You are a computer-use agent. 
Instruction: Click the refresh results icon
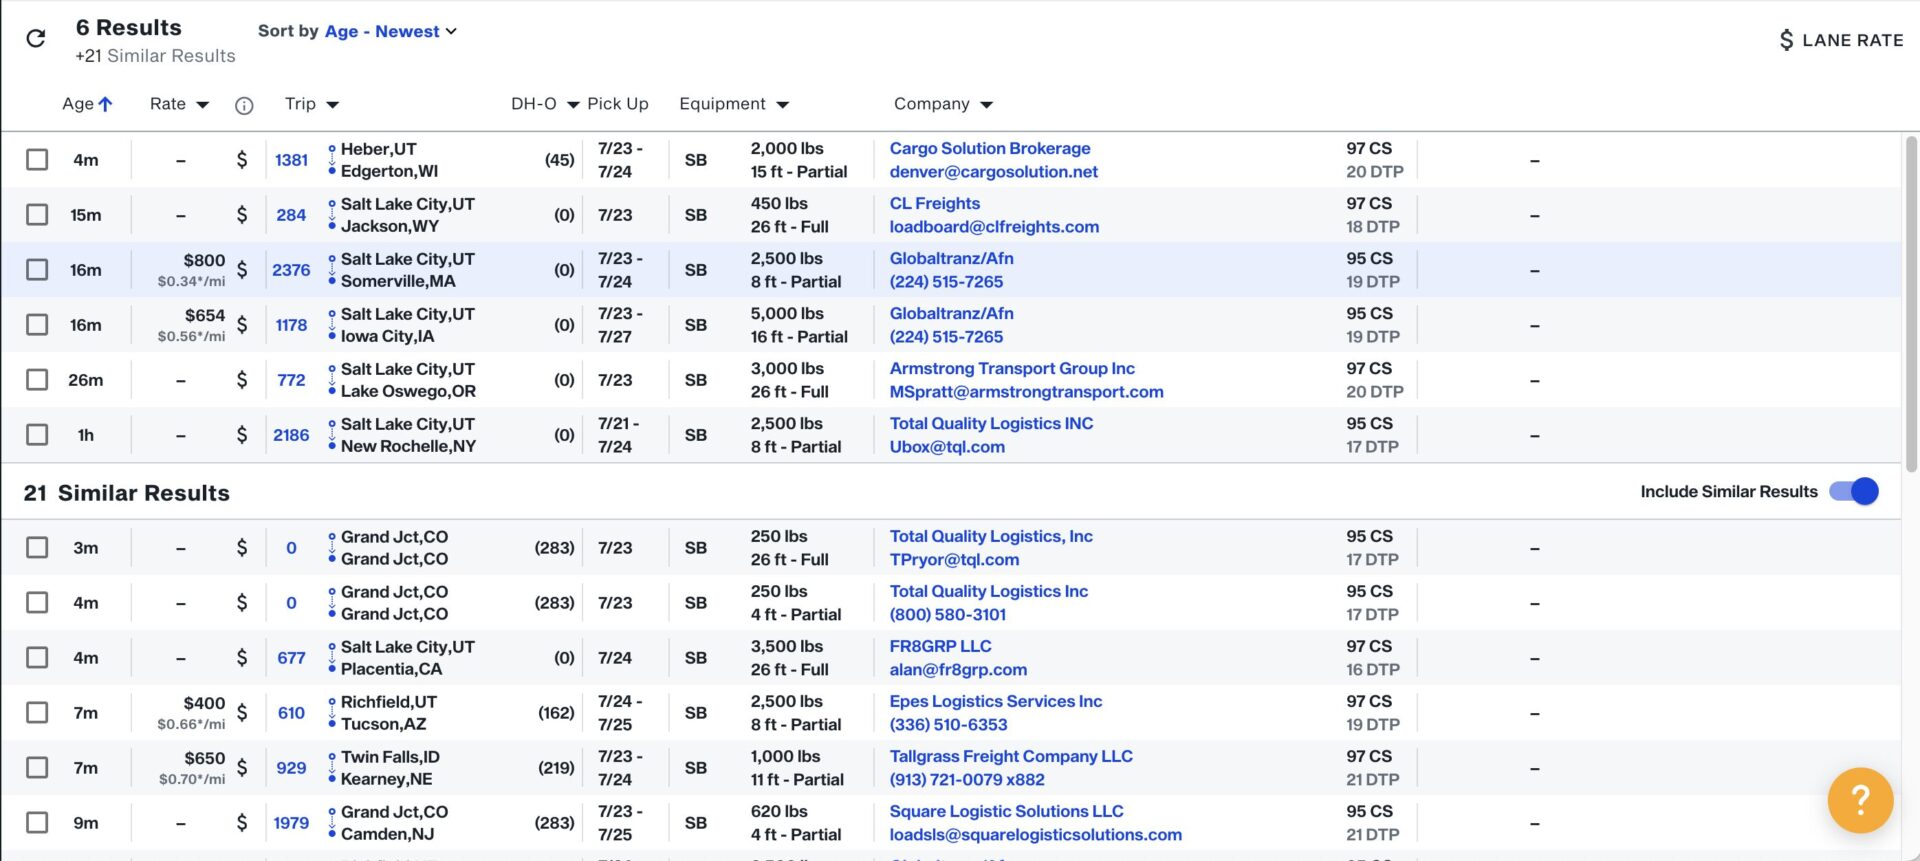coord(36,39)
